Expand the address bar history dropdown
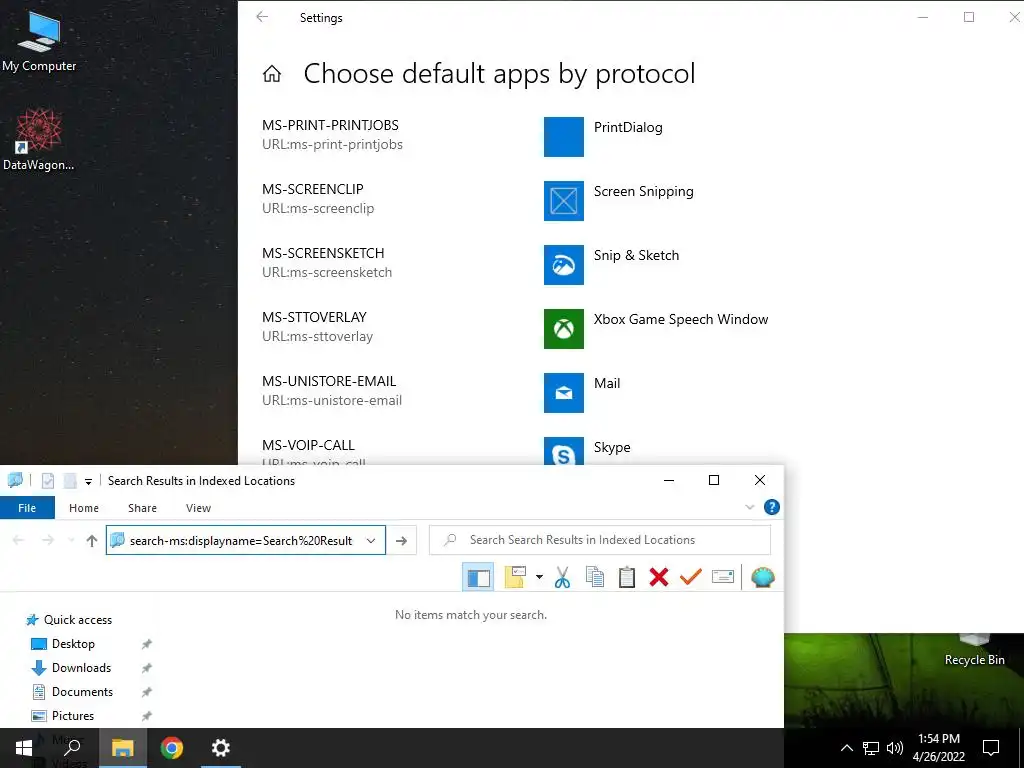This screenshot has width=1024, height=768. [x=371, y=541]
